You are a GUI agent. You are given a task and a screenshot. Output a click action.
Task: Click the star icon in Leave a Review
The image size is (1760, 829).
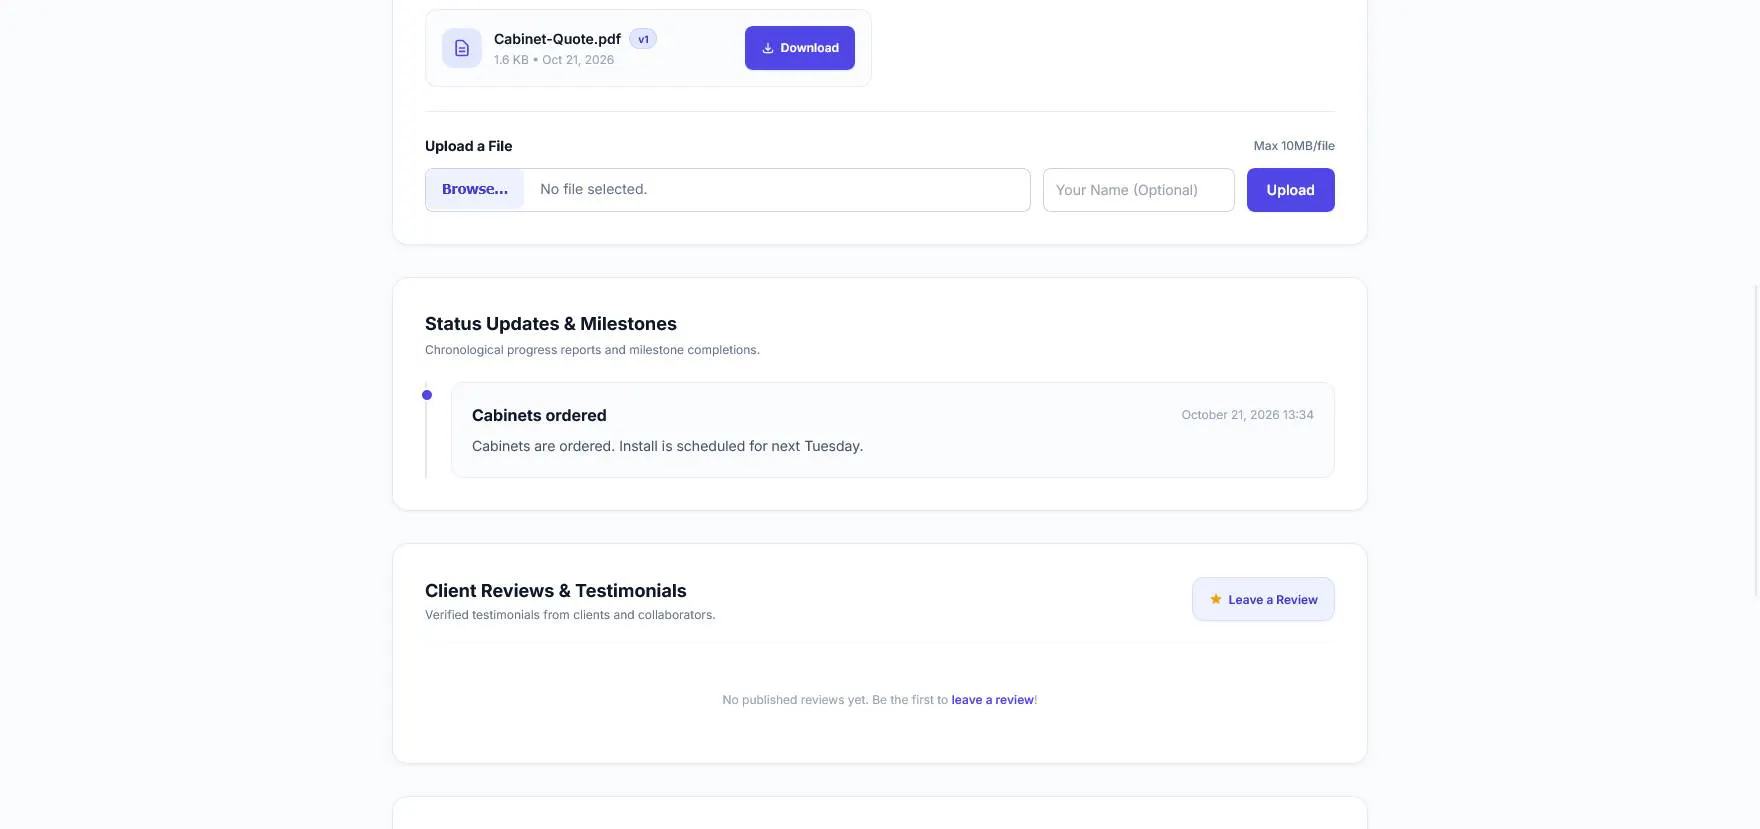tap(1216, 599)
